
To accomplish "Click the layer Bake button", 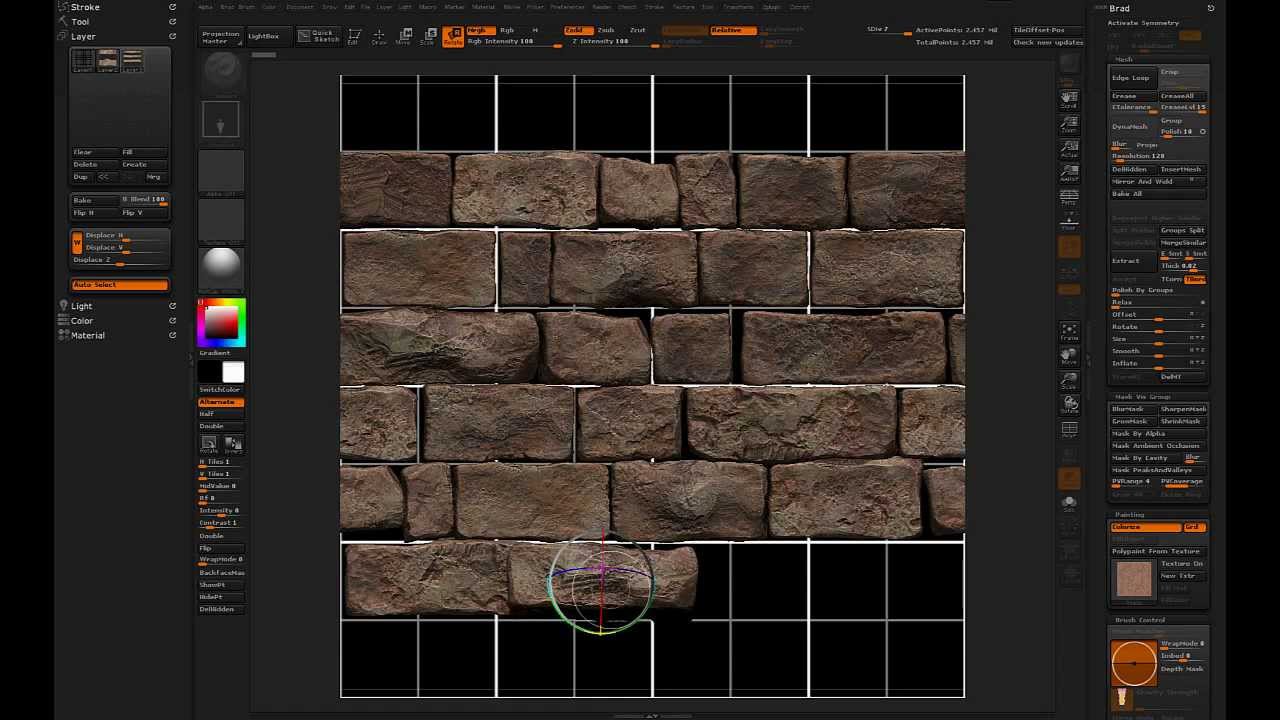I will [x=94, y=200].
